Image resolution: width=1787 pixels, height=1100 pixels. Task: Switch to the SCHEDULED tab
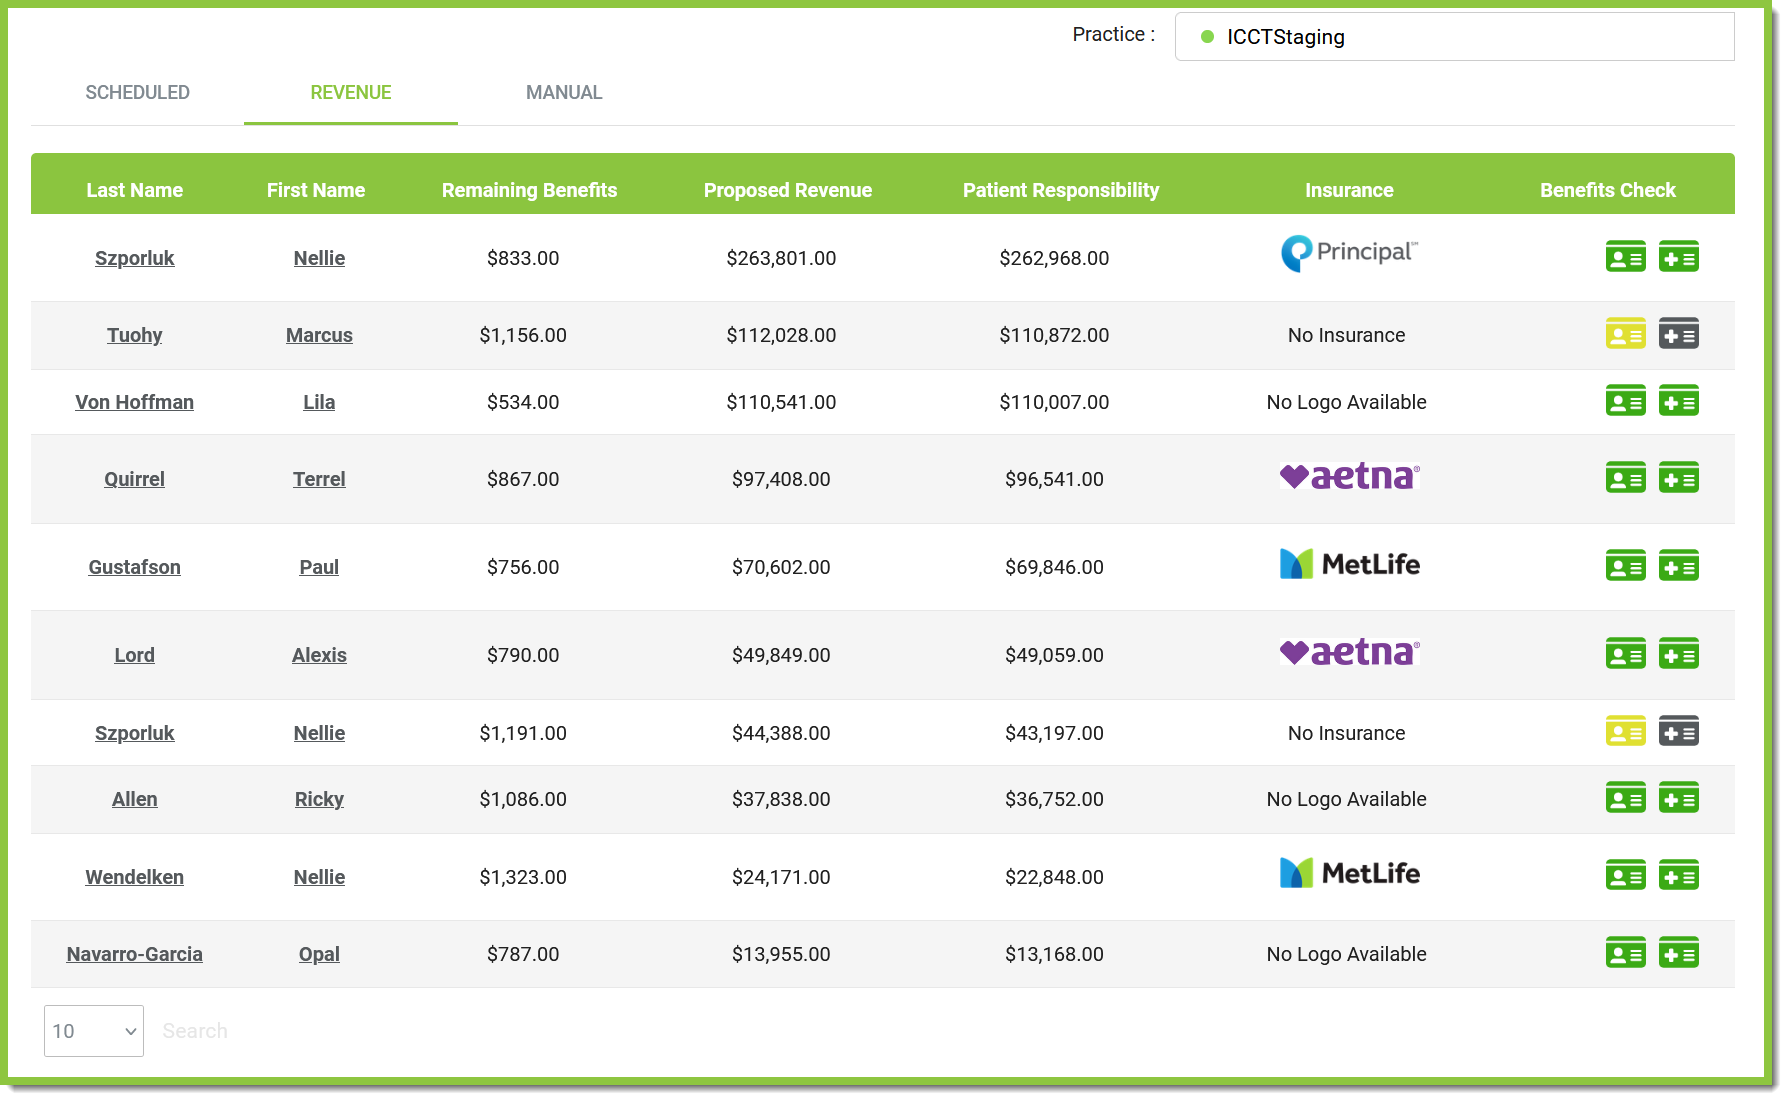(x=138, y=92)
